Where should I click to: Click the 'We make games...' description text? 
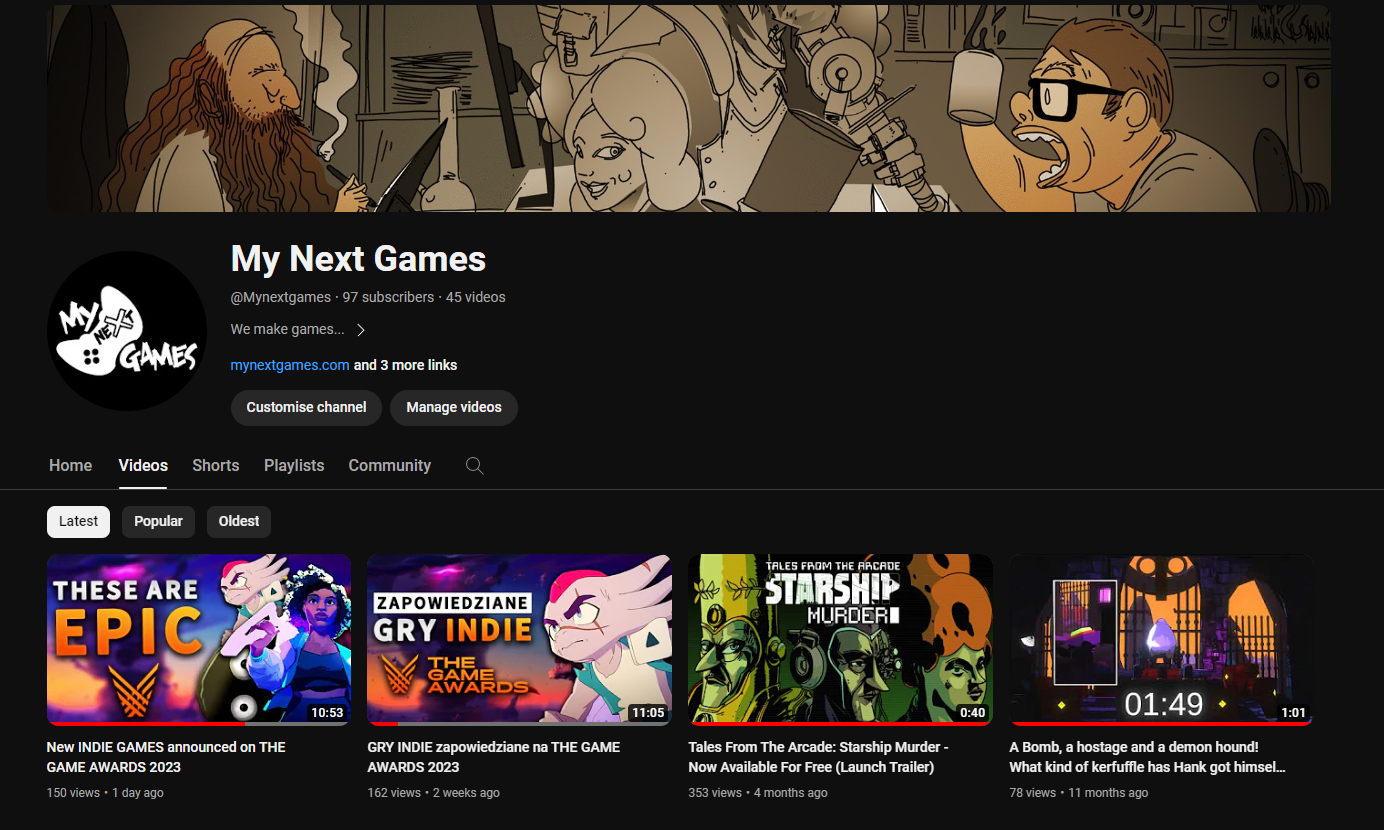point(288,329)
